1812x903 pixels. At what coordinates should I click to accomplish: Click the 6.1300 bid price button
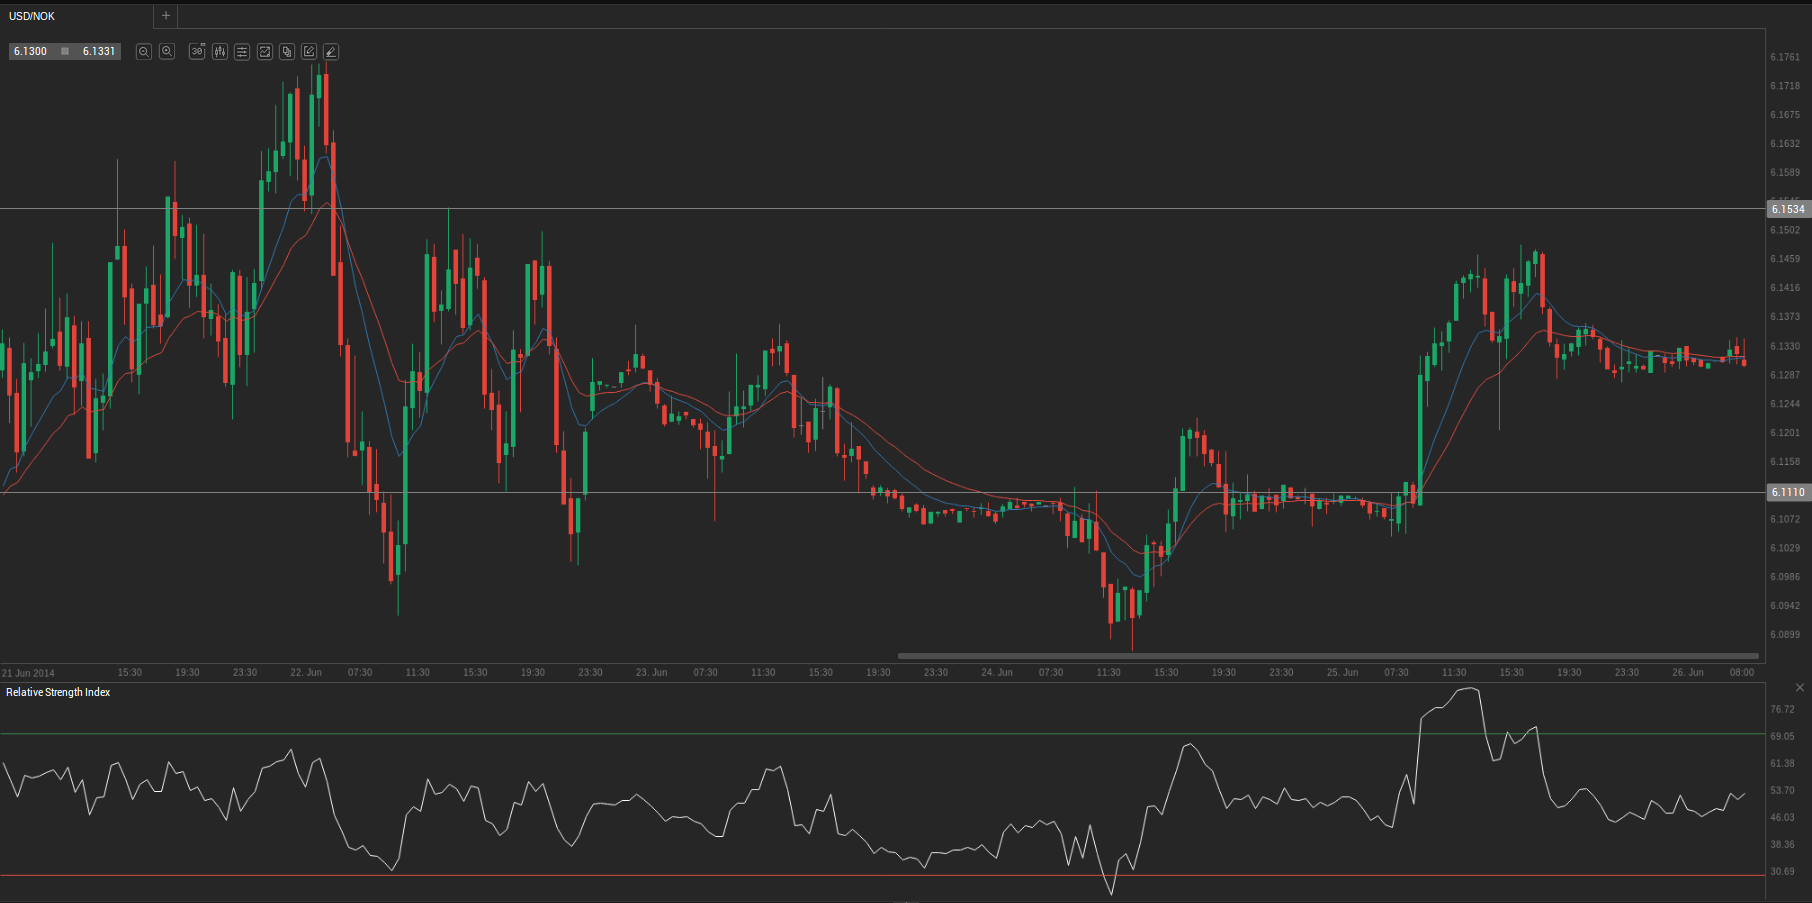tap(31, 51)
